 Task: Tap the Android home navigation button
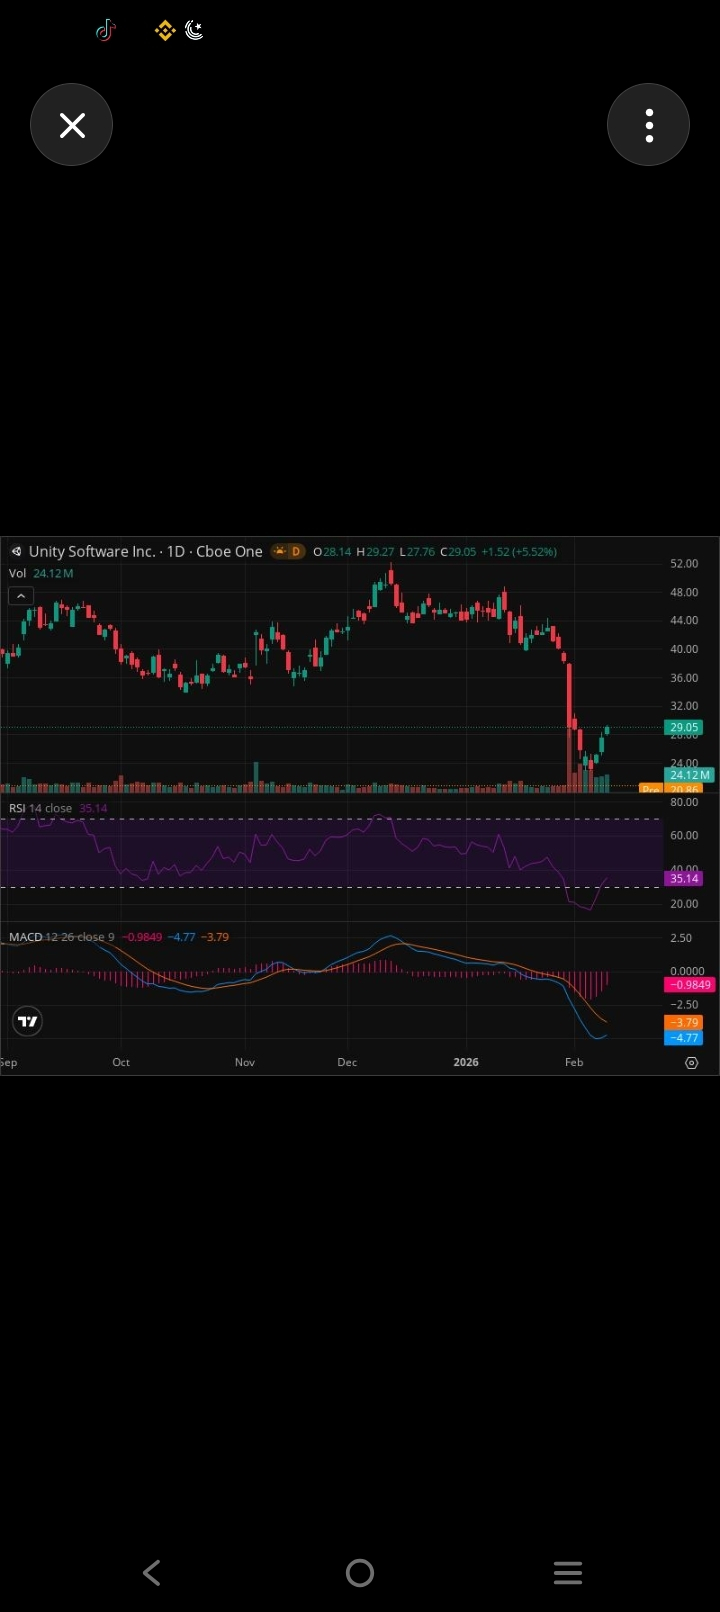[x=360, y=1573]
